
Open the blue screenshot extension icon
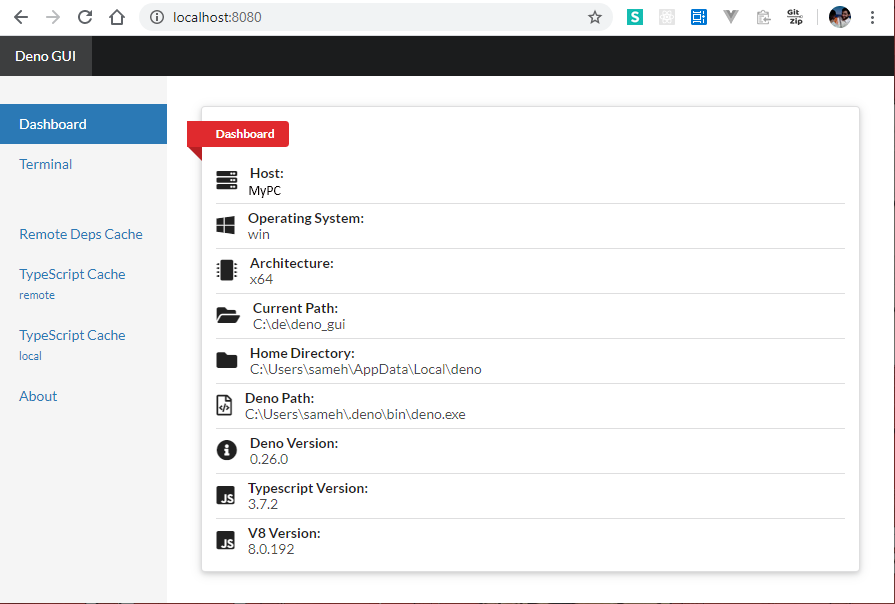click(x=699, y=17)
